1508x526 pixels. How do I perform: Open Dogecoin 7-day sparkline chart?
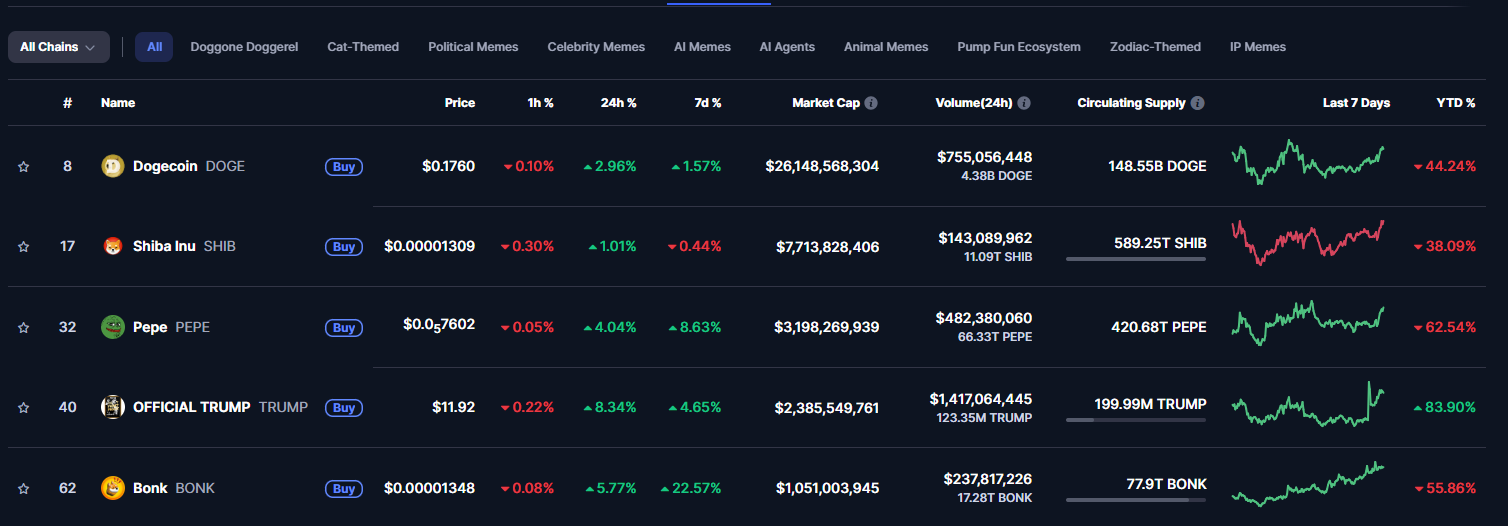(1308, 162)
